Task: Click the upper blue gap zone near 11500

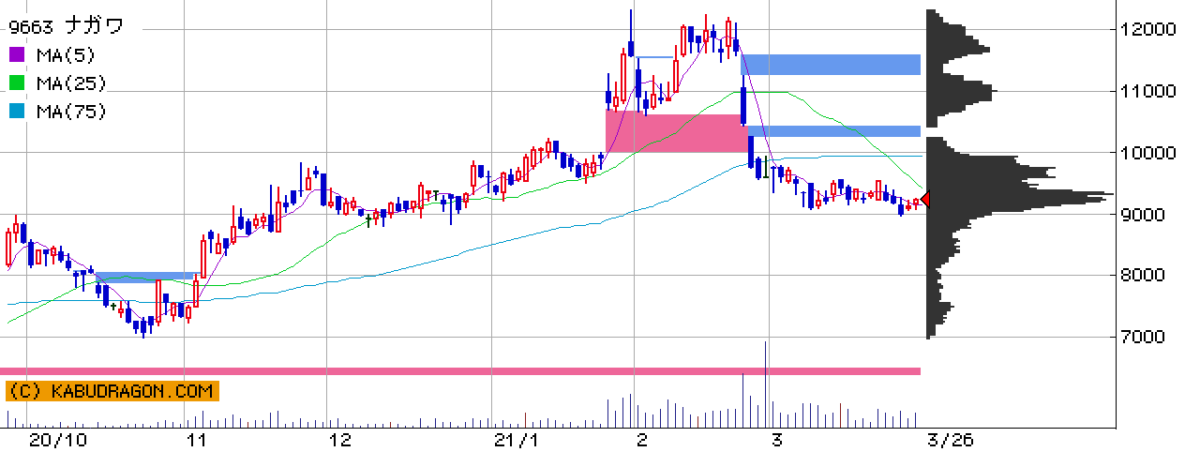Action: (x=830, y=64)
